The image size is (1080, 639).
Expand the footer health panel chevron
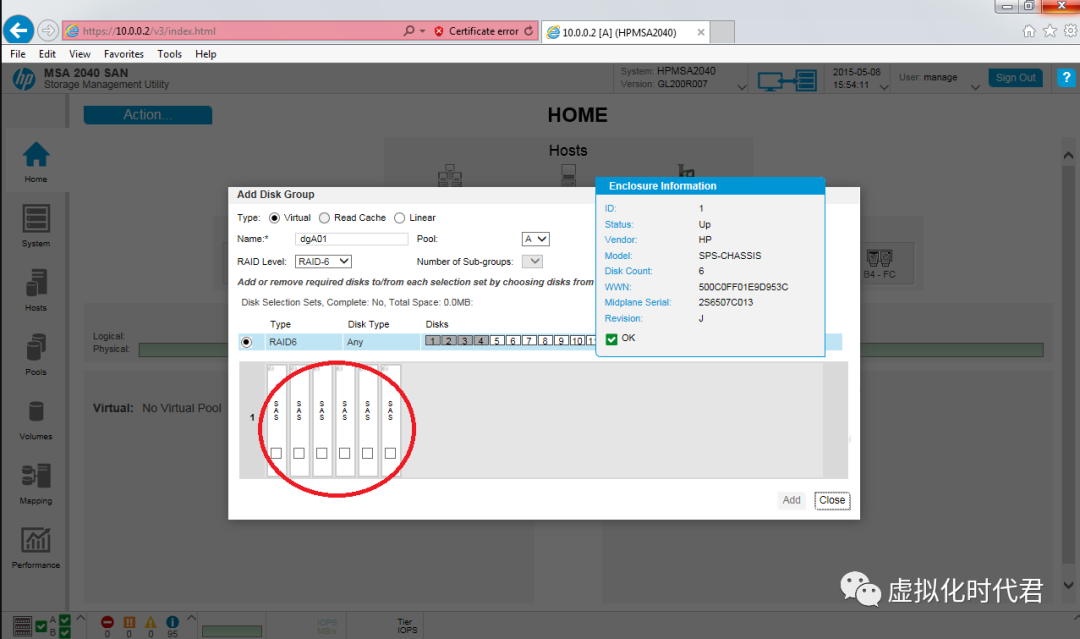(x=81, y=618)
